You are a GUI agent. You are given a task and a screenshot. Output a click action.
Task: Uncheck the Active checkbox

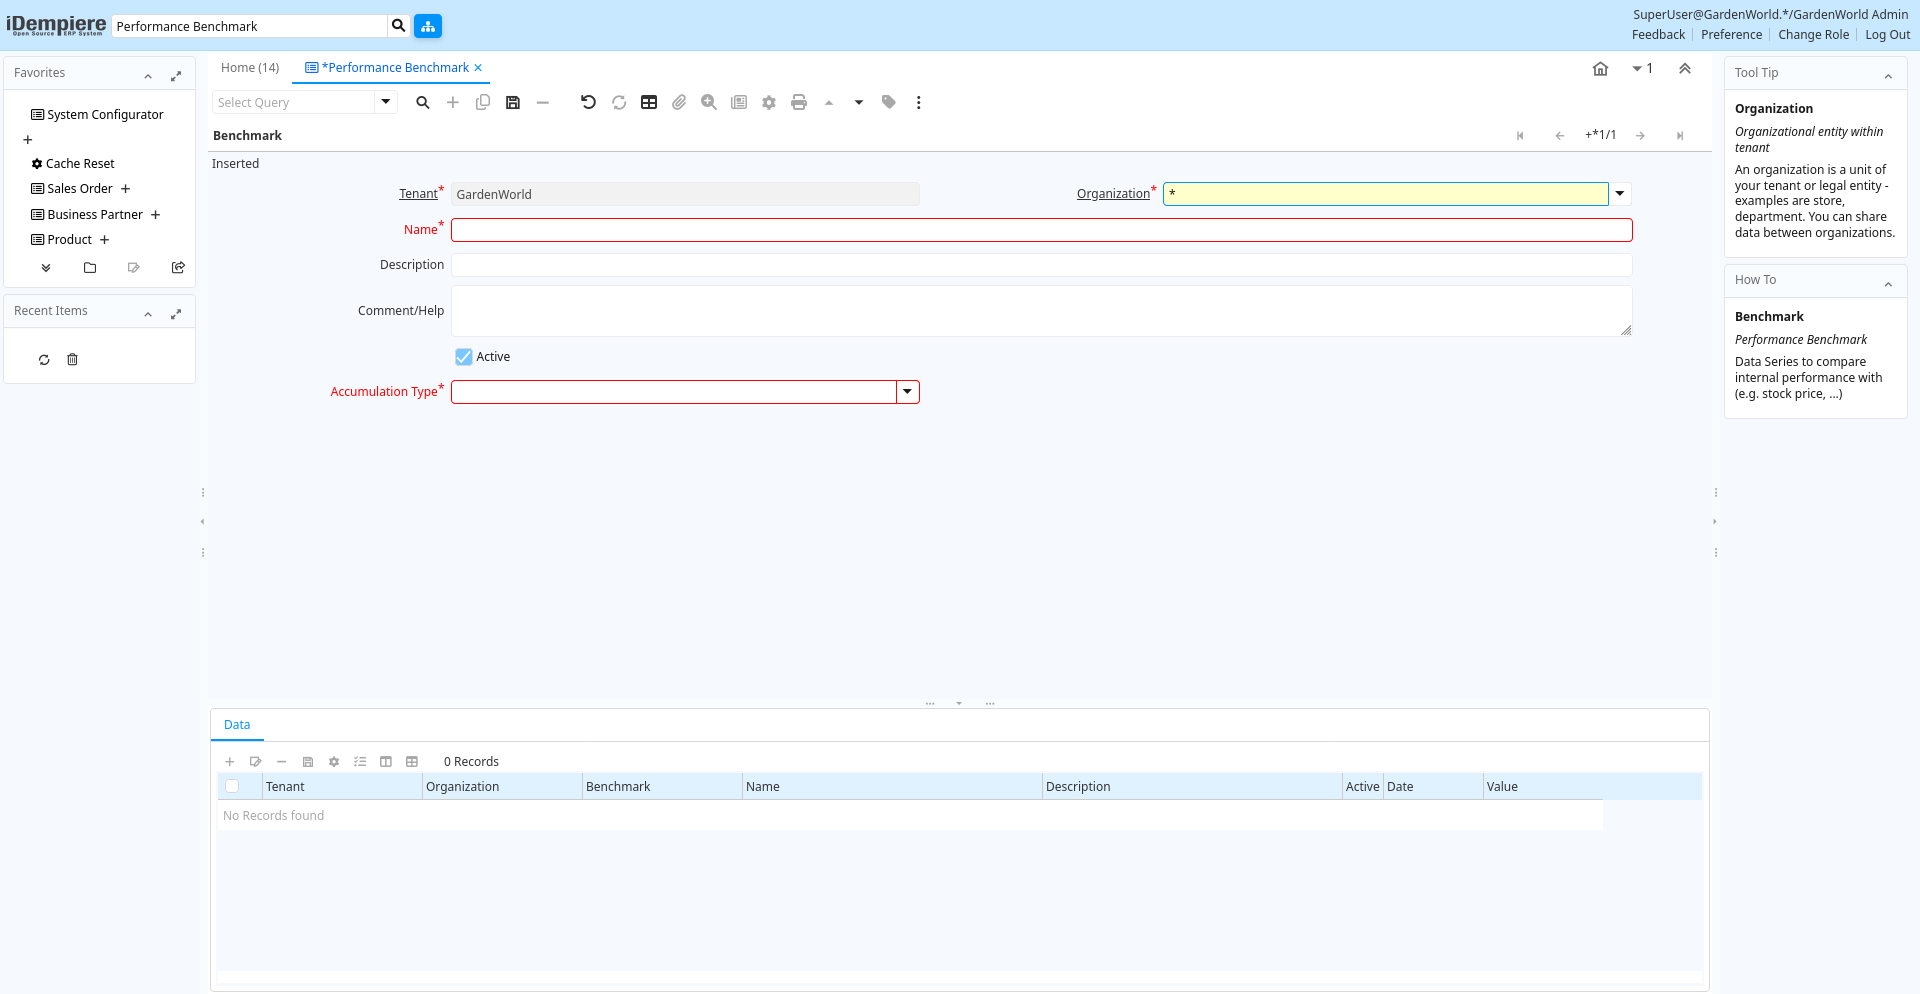(464, 357)
